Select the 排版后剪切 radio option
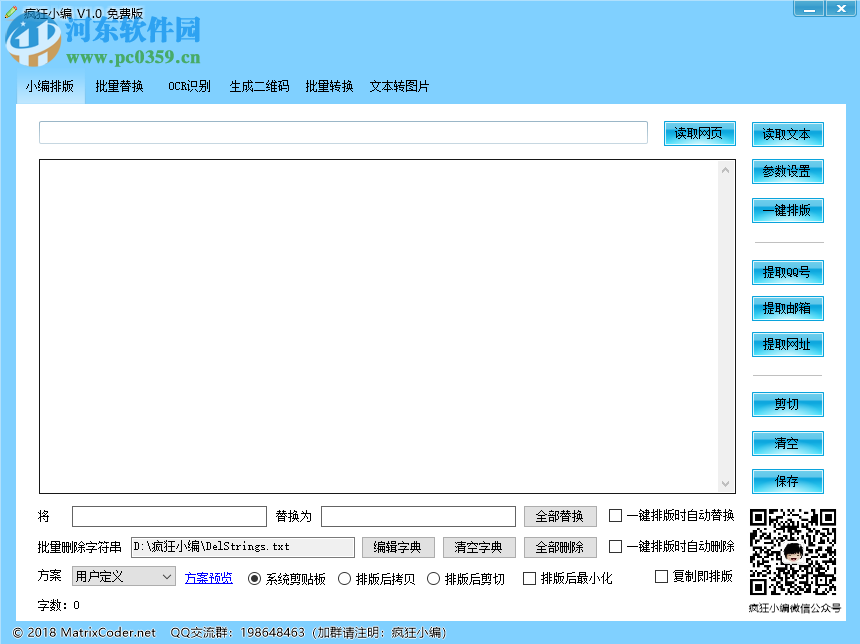This screenshot has height=644, width=860. pos(434,578)
